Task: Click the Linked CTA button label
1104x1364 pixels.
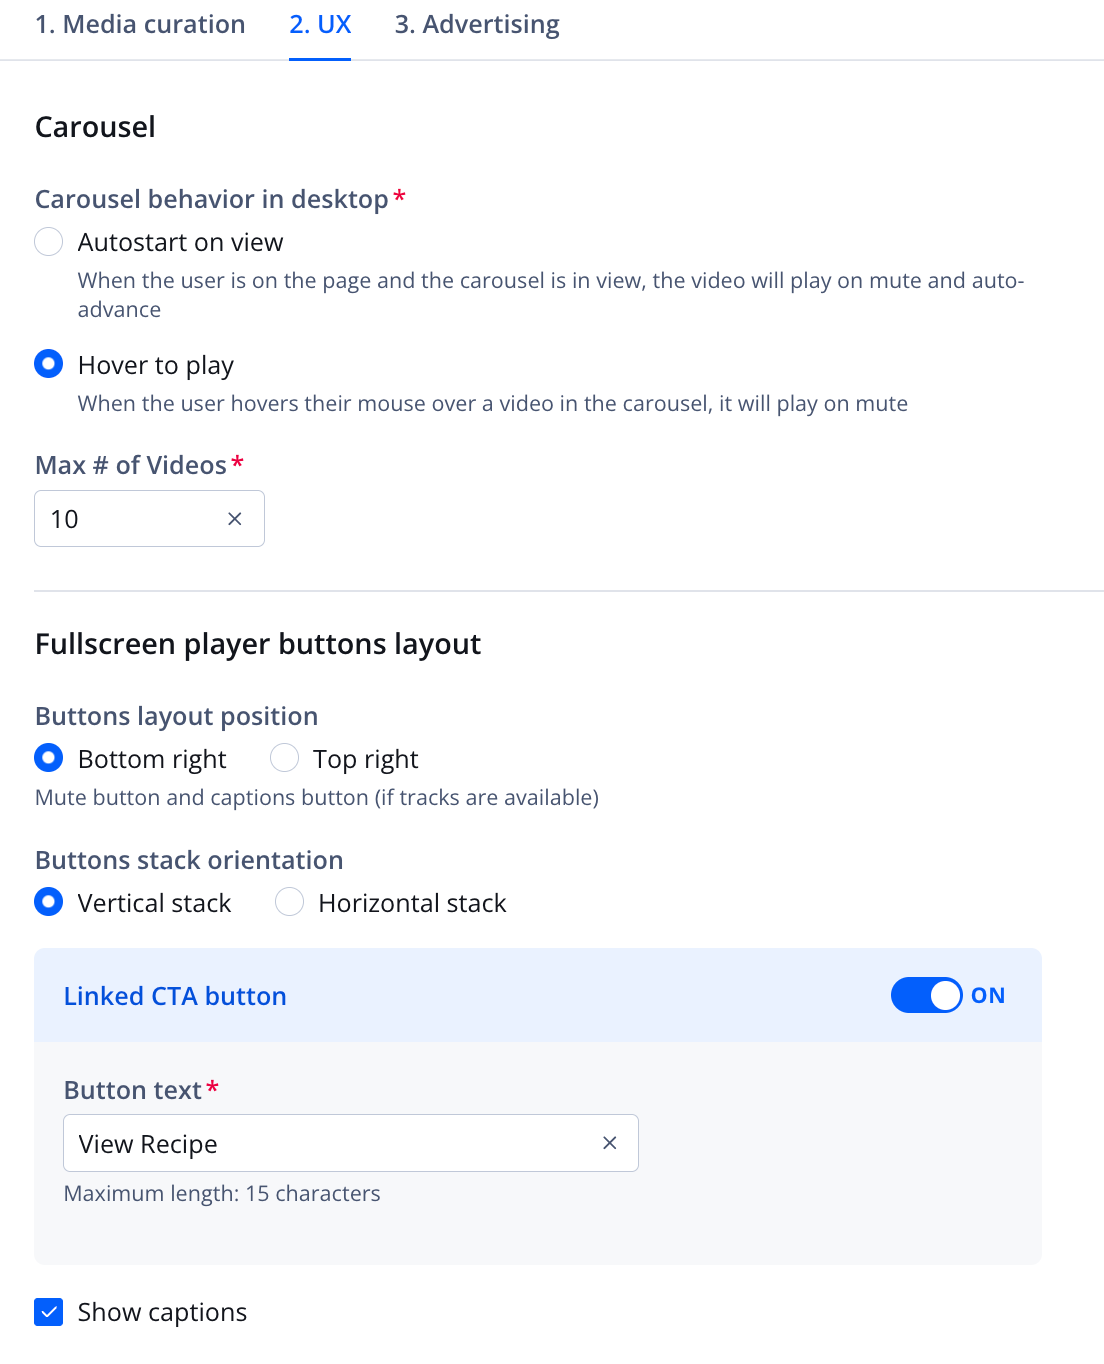Action: 175,995
